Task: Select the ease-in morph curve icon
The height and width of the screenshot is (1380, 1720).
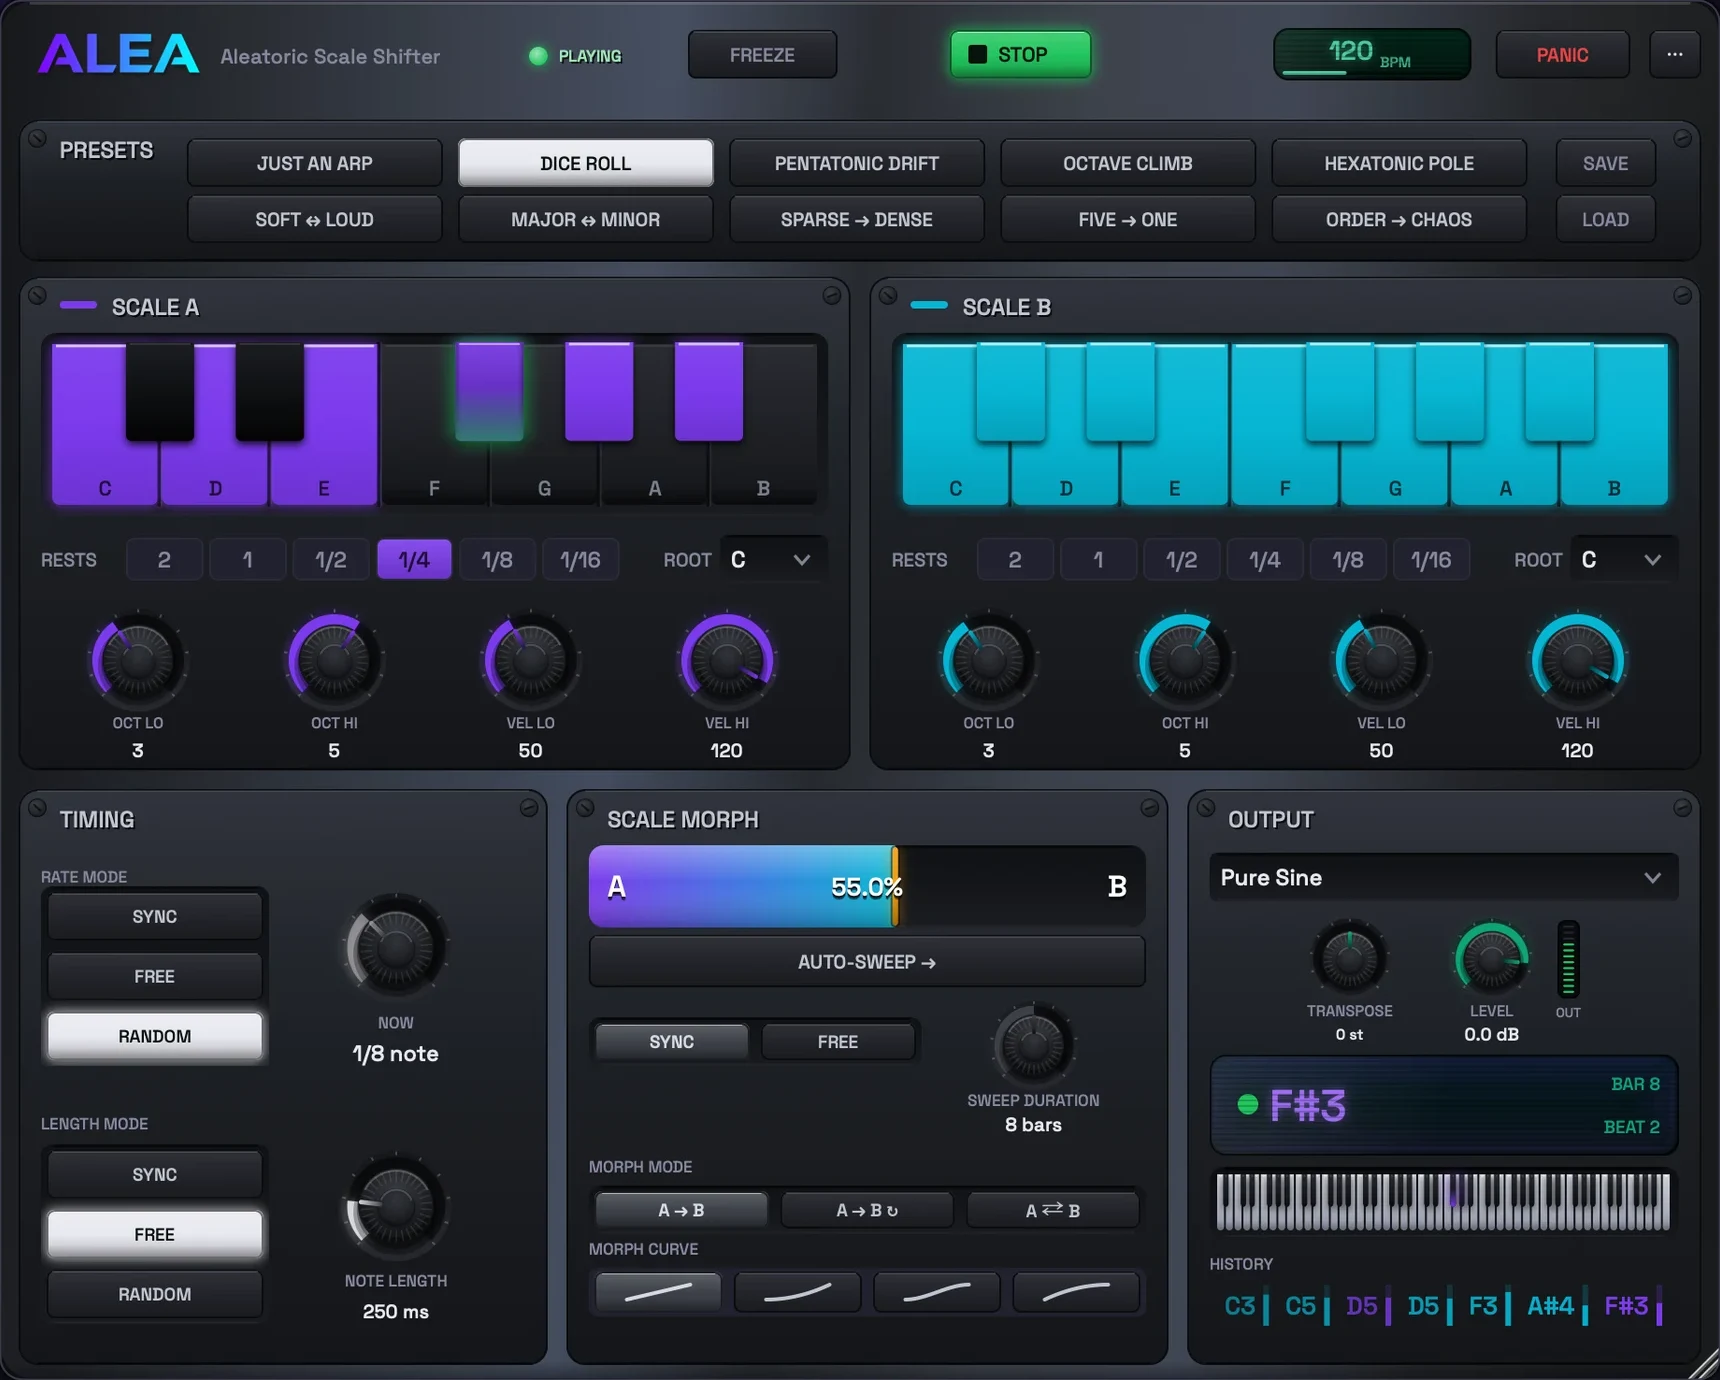Action: (797, 1292)
